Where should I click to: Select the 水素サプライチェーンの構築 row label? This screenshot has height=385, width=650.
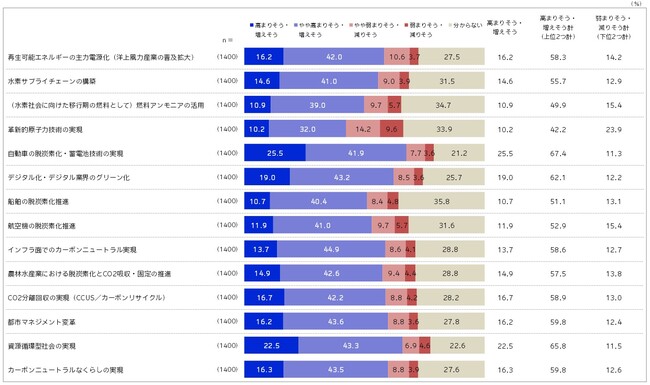tap(52, 81)
